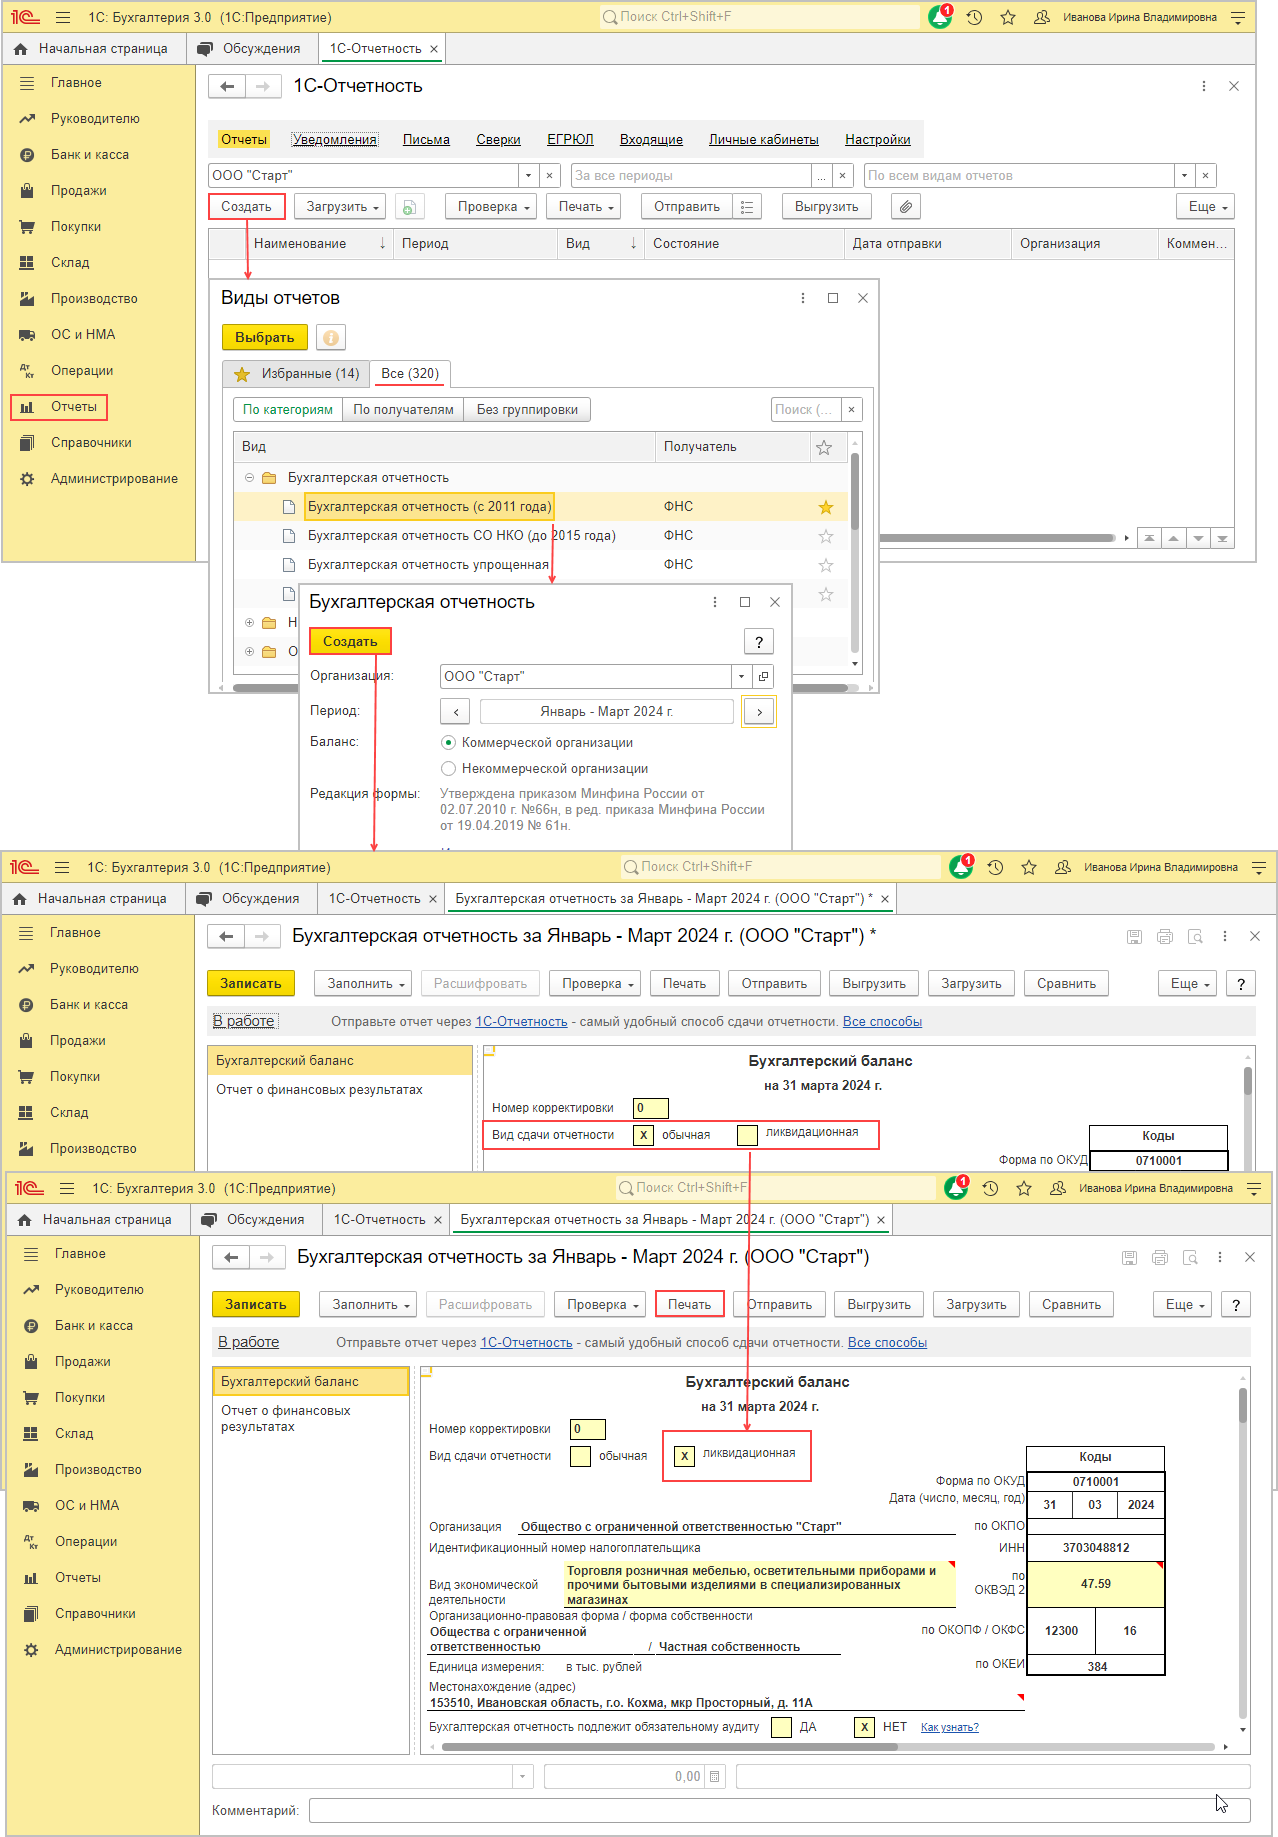Uncheck the ликвидационная box in bottommost report window
The width and height of the screenshot is (1278, 1837).
tap(684, 1456)
